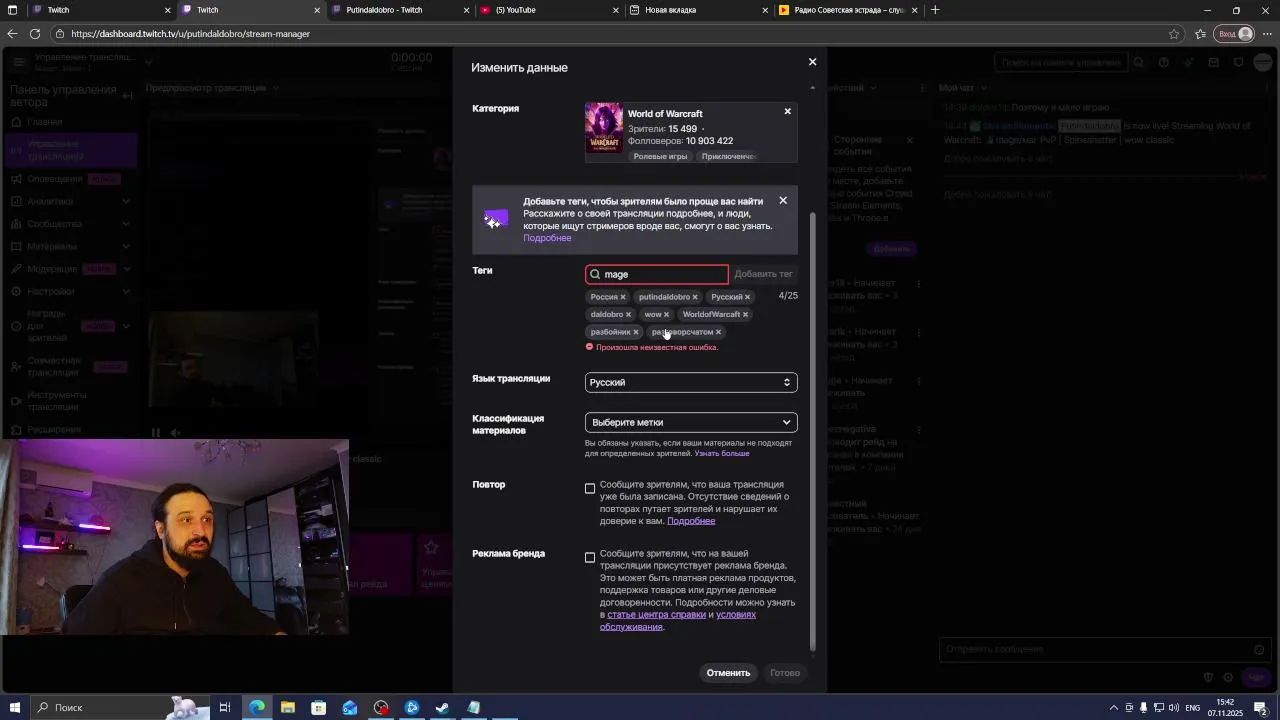Remove the WorldofWarcaft tag
Image resolution: width=1280 pixels, height=720 pixels.
coord(745,315)
